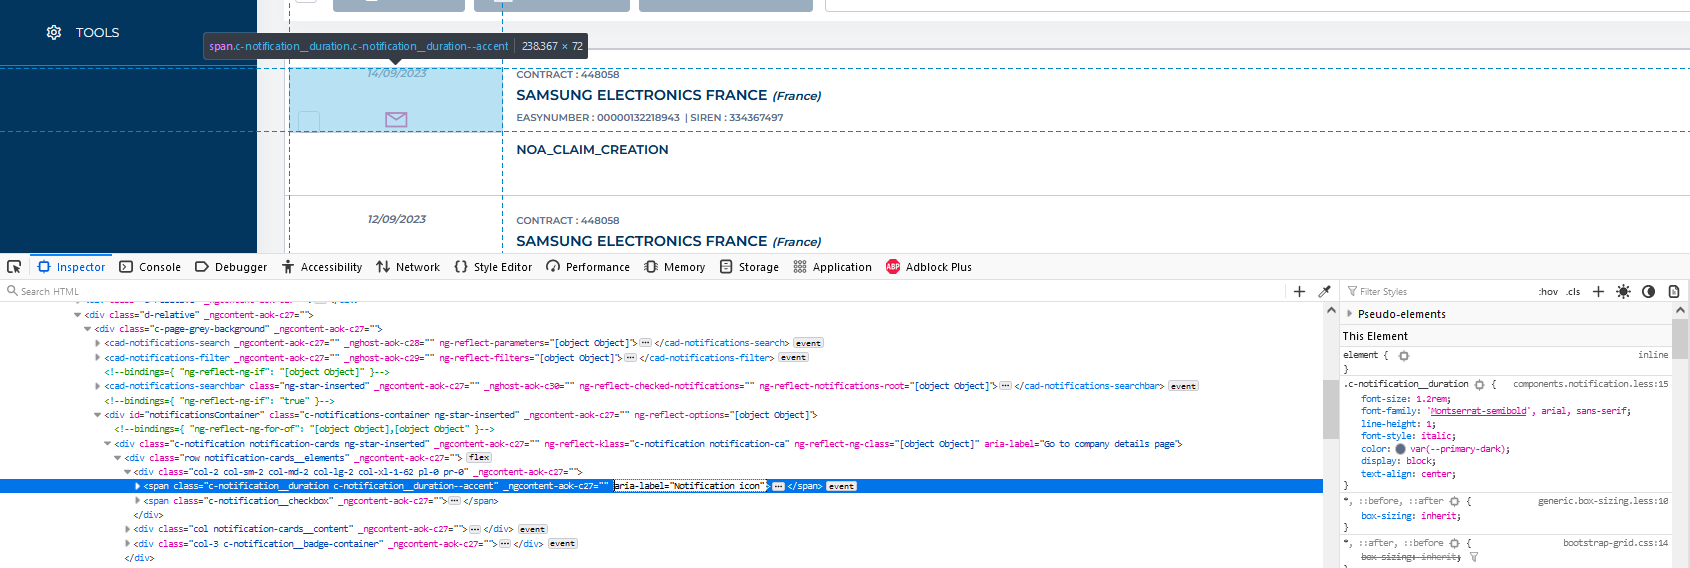Collapse the d-relative div node

78,315
